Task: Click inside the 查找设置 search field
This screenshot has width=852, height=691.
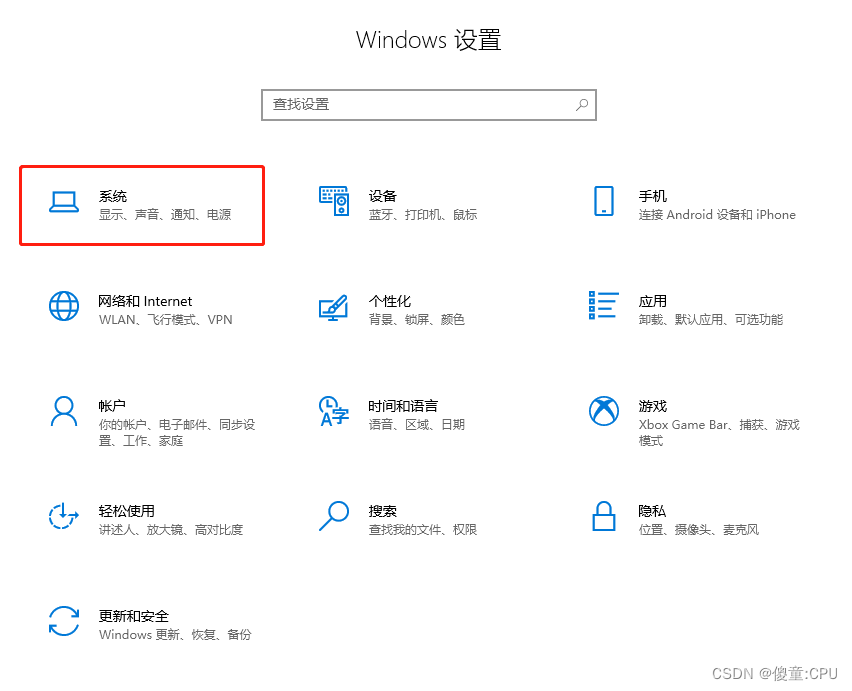Action: pos(429,105)
